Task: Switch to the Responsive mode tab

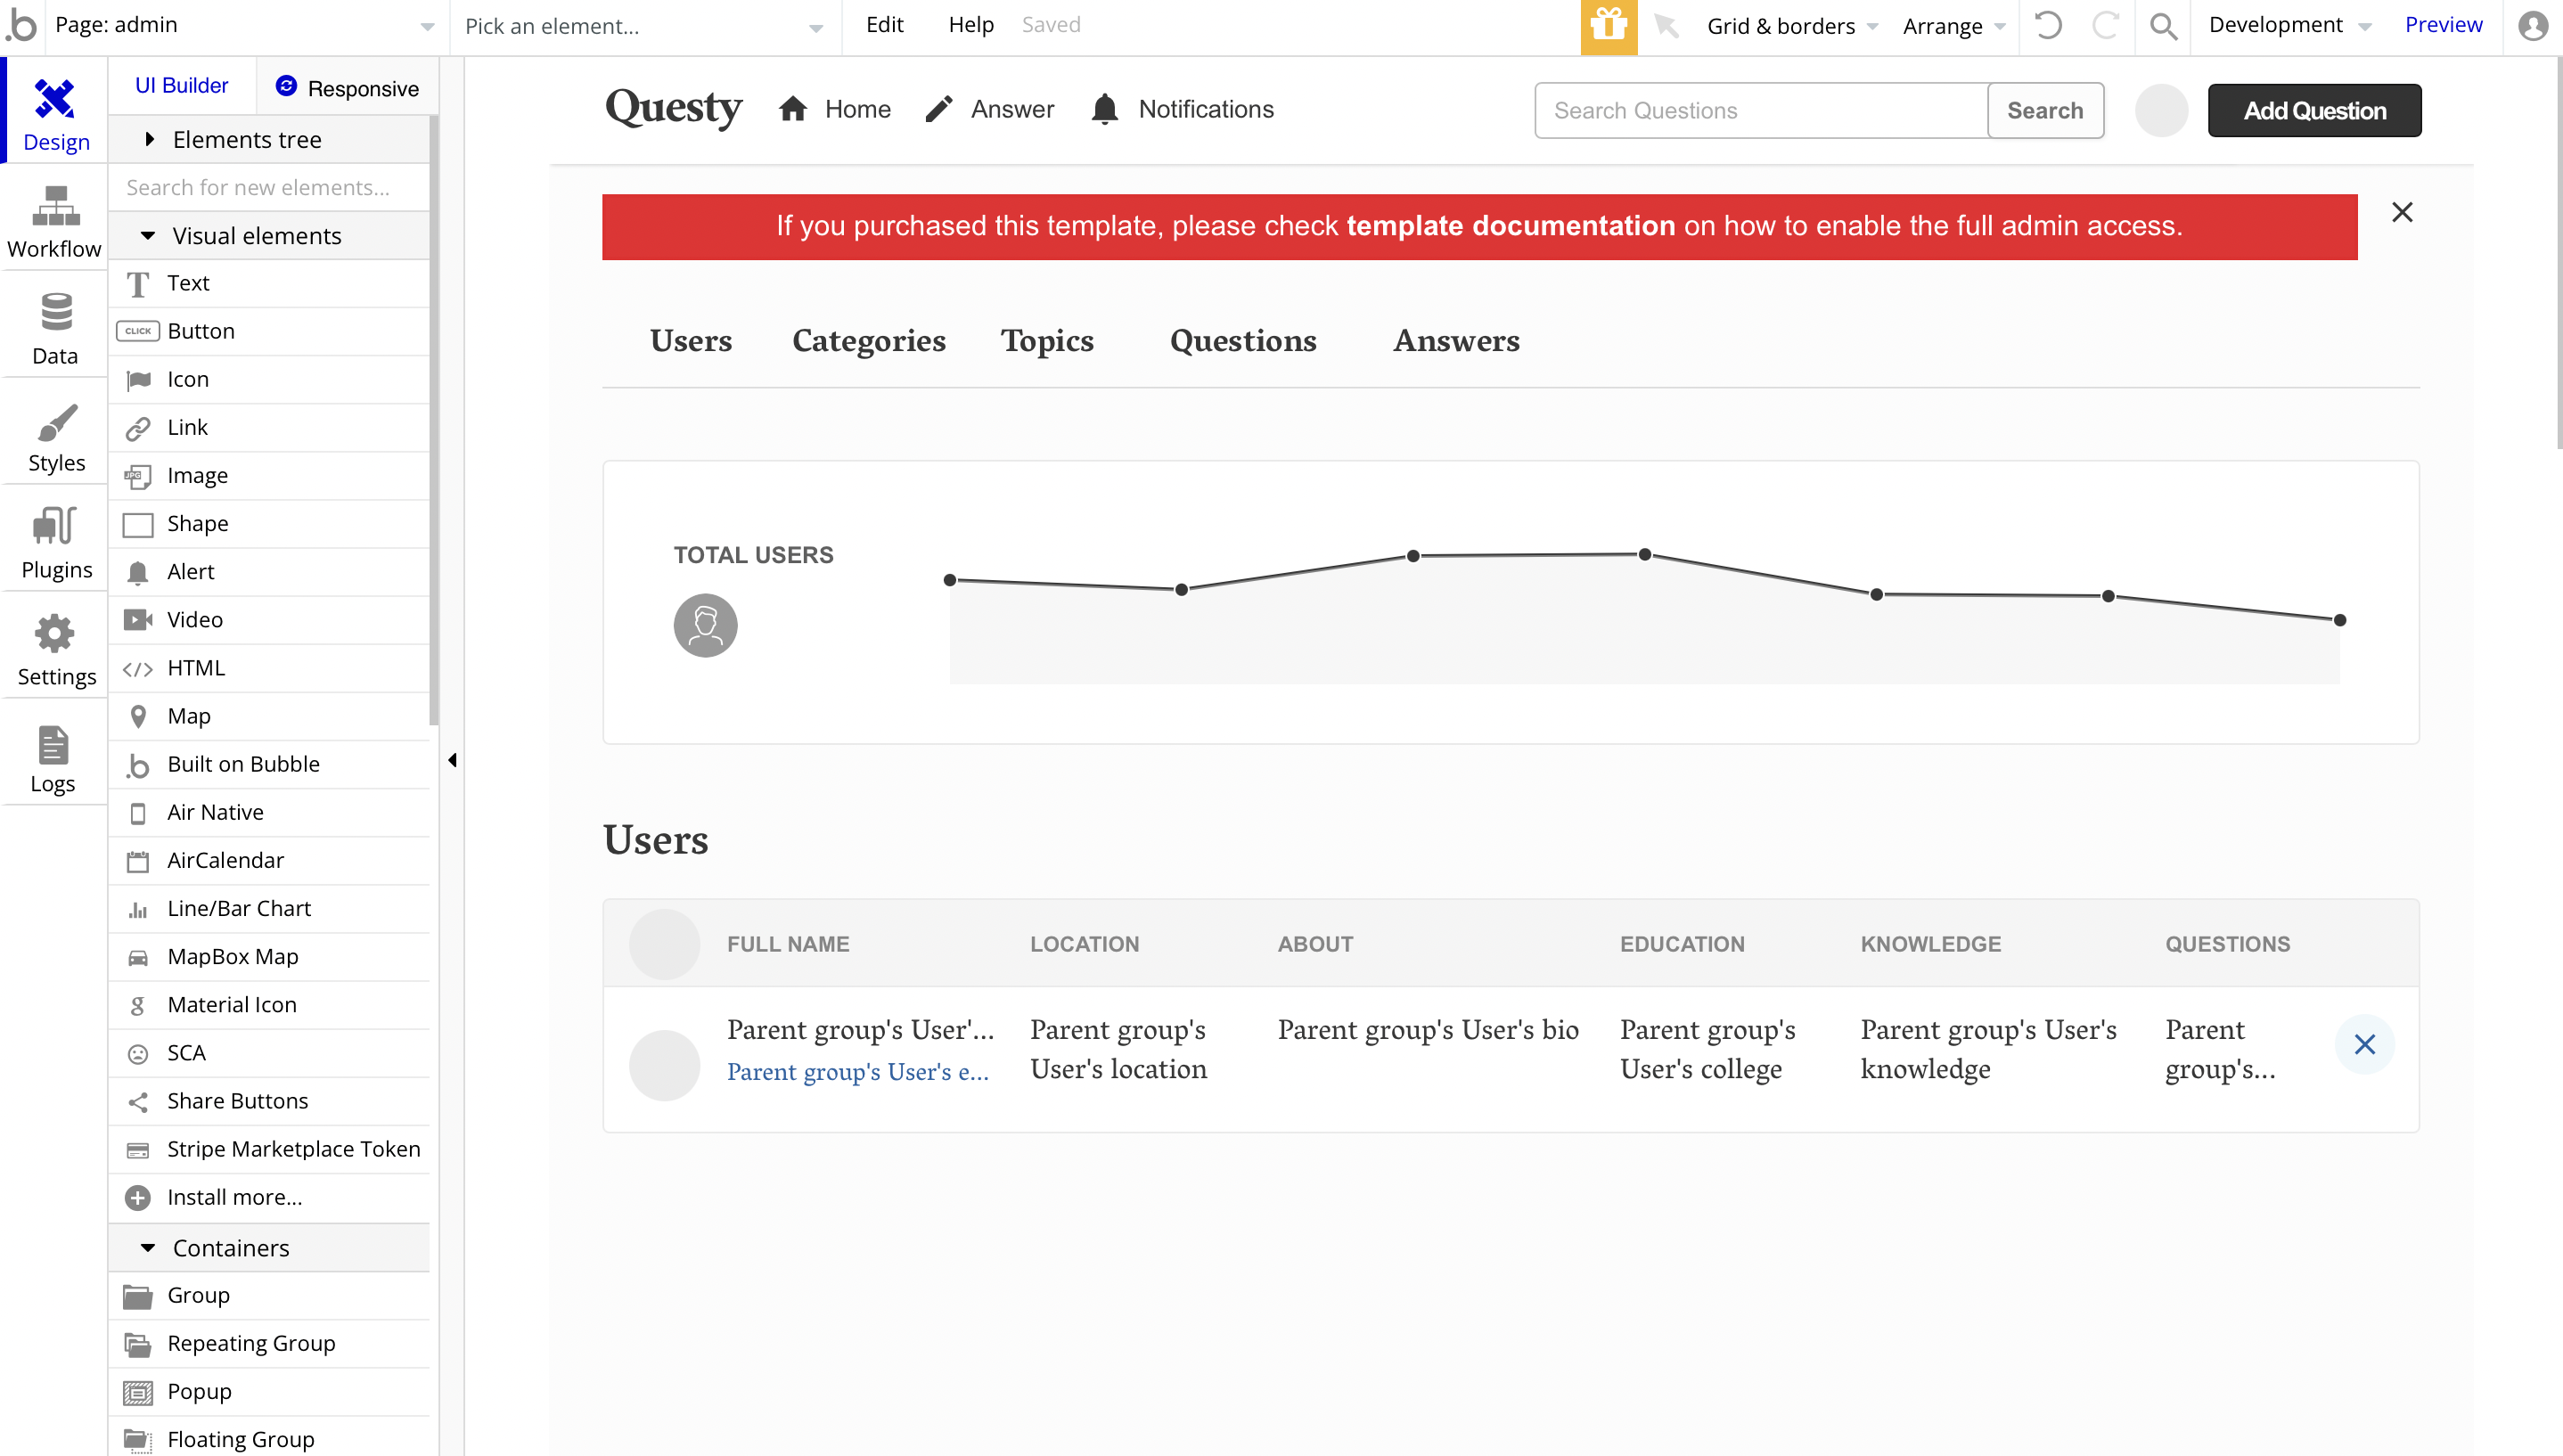Action: tap(347, 88)
